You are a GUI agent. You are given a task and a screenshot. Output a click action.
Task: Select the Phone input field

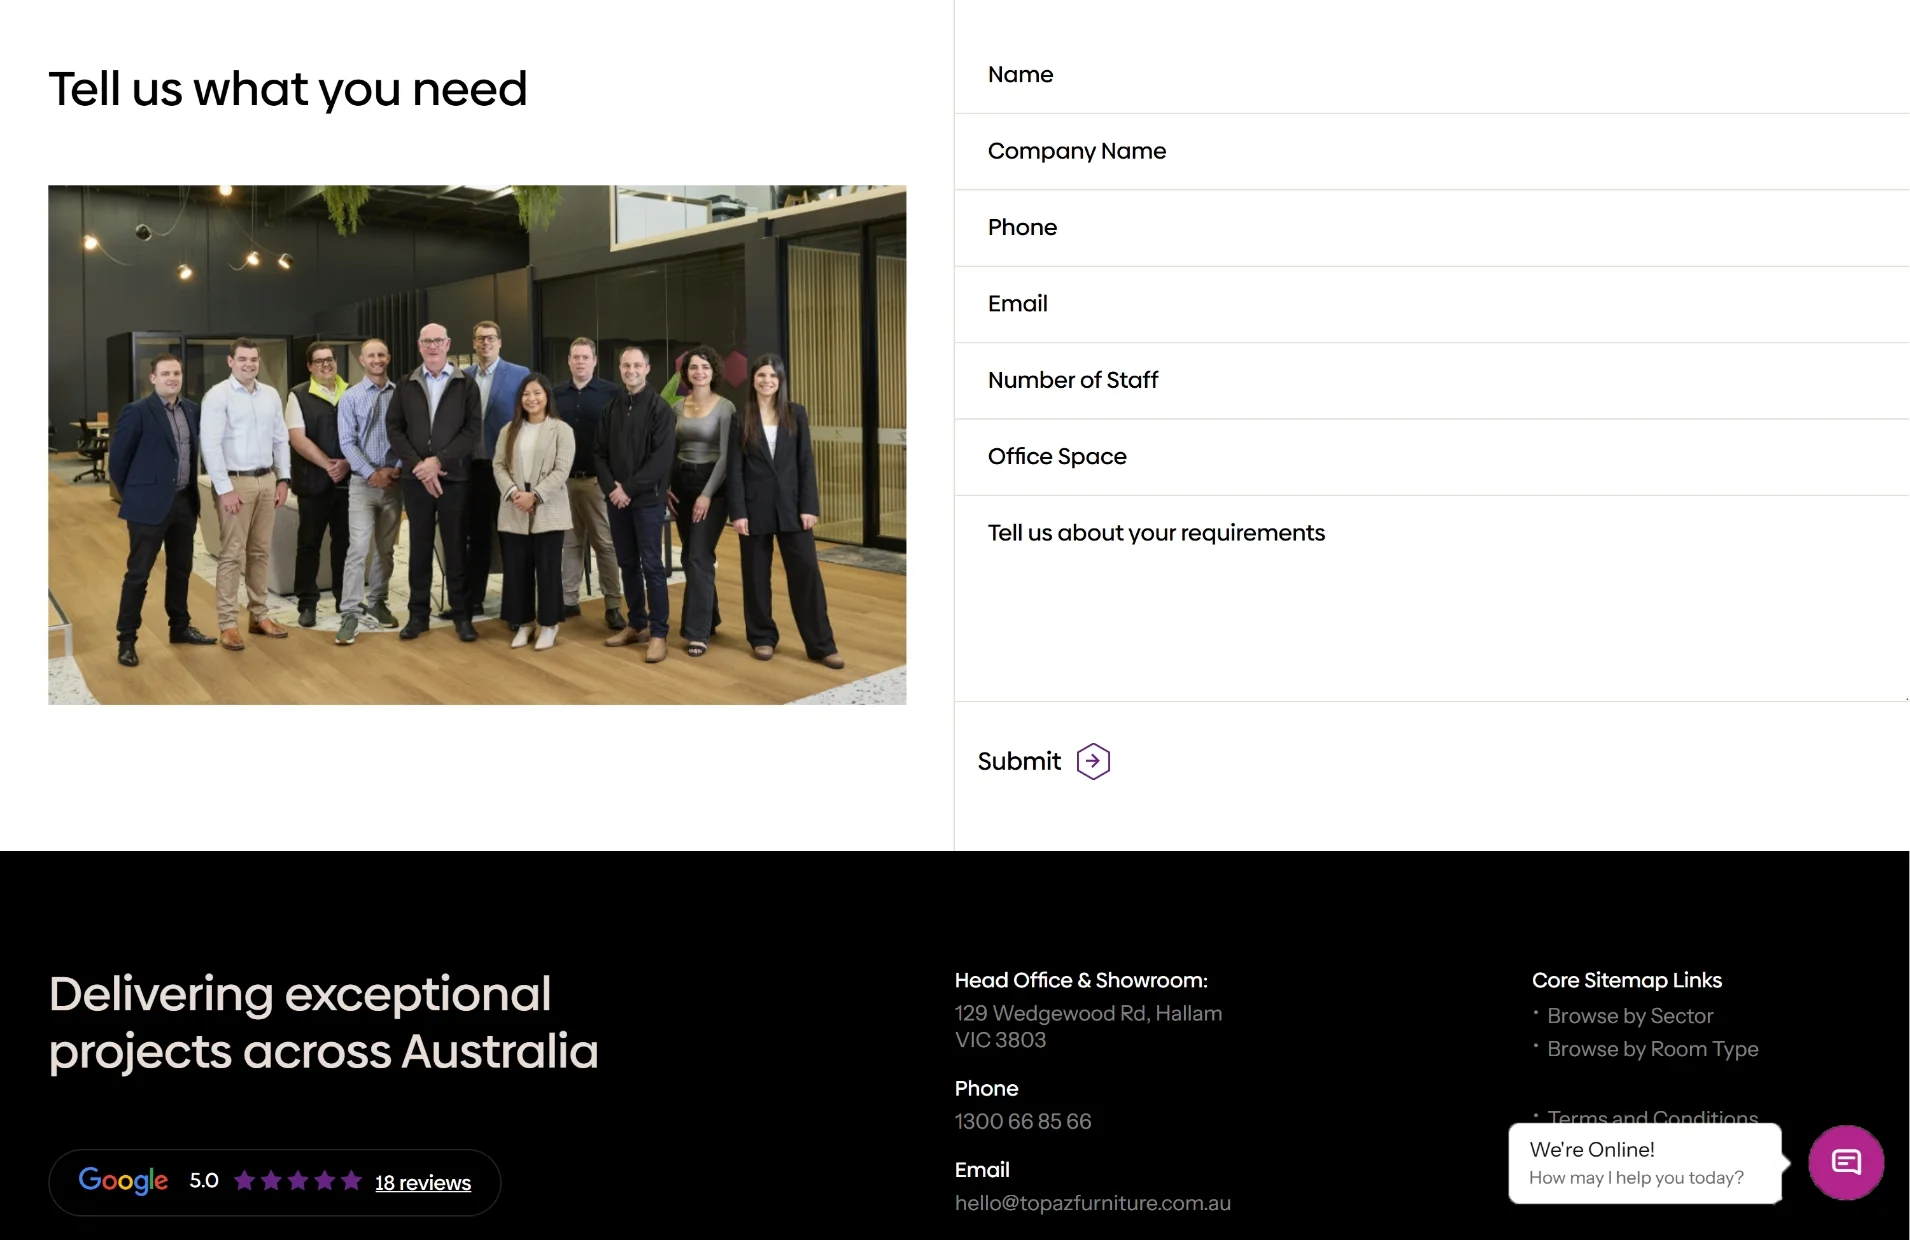(1430, 228)
